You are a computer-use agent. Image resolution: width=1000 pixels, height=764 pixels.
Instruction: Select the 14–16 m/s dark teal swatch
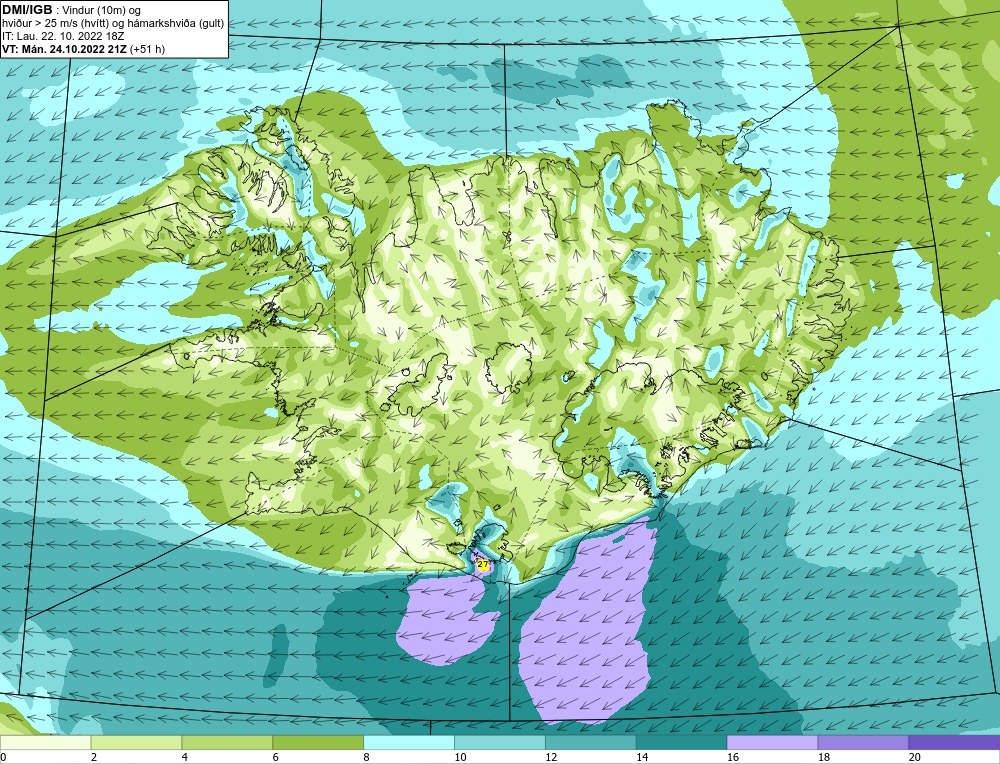[681, 743]
